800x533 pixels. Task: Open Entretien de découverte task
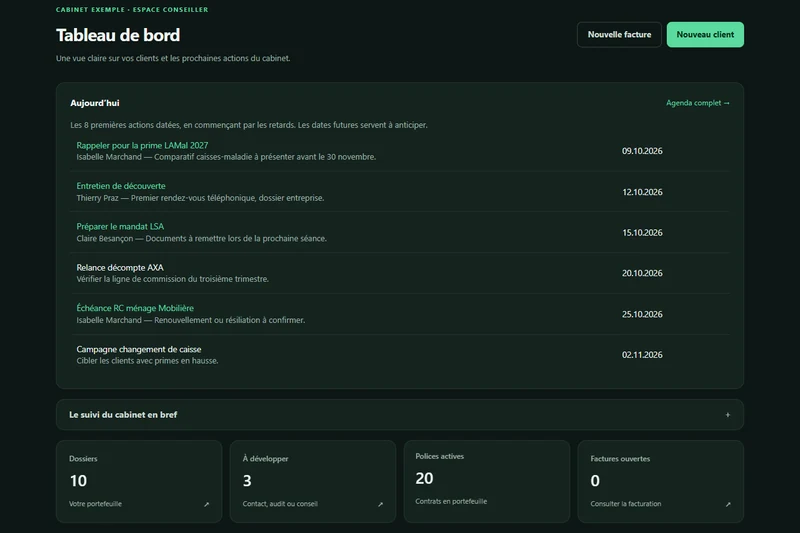(121, 186)
